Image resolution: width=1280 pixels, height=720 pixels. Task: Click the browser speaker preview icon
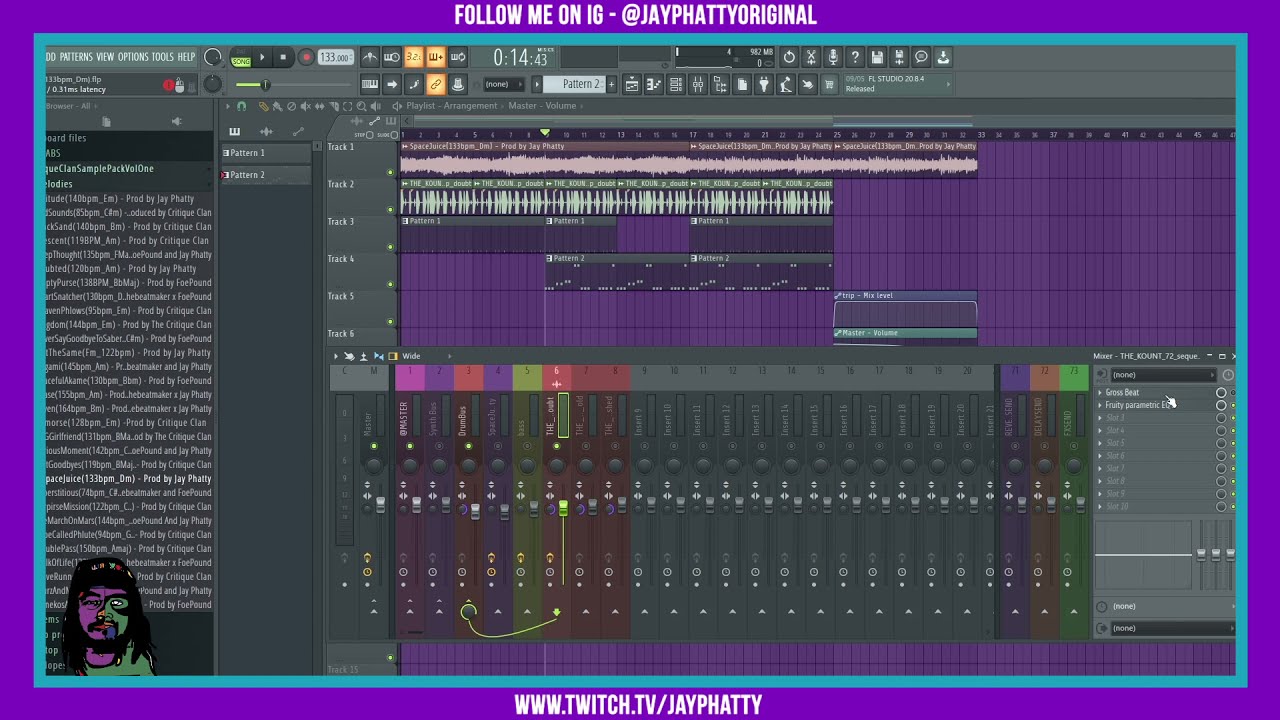(177, 122)
